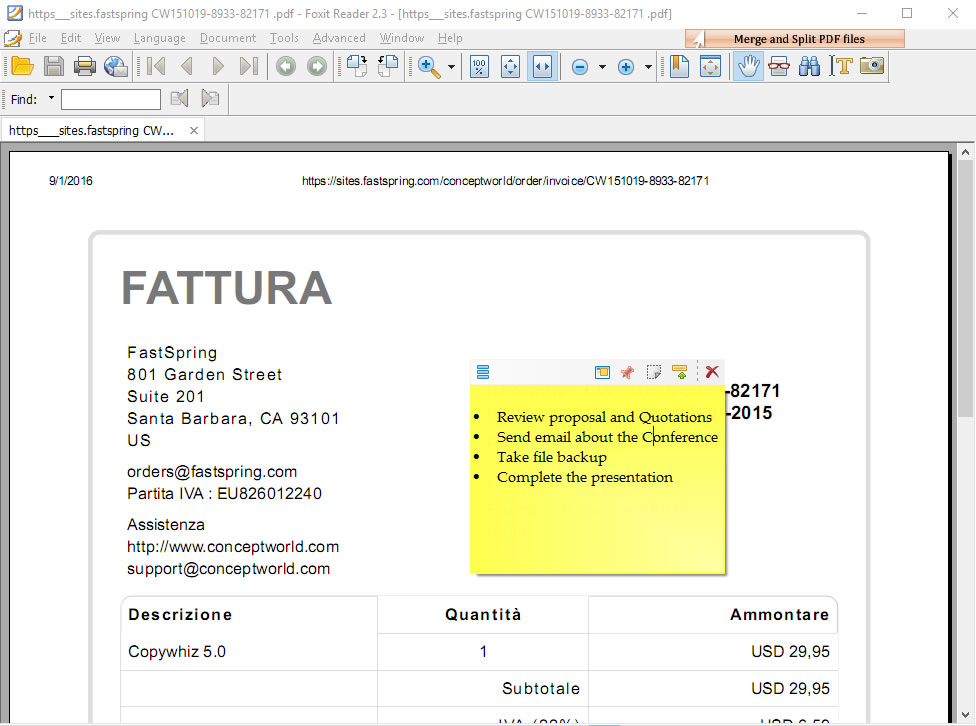Viewport: 976px width, 726px height.
Task: Open the Text Viewer with glasses icon
Action: tap(778, 66)
